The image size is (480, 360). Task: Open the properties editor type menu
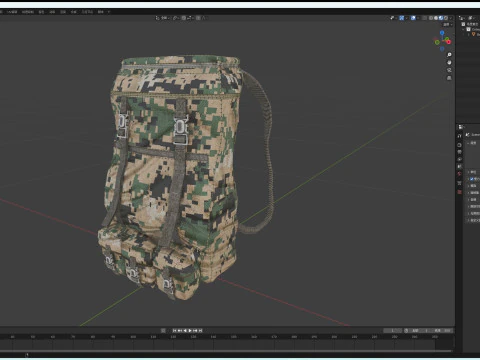pyautogui.click(x=461, y=127)
